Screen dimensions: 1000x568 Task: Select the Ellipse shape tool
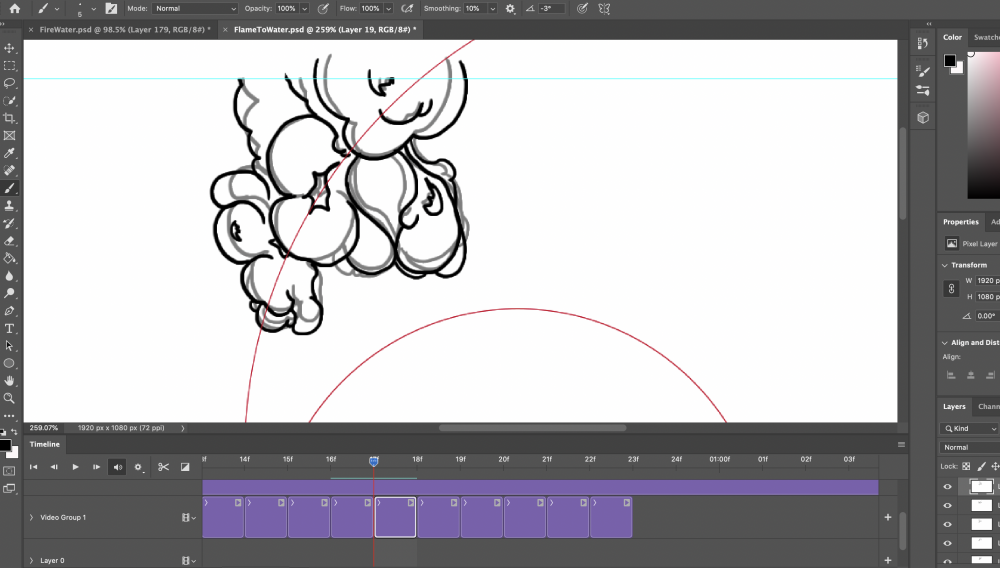[x=10, y=363]
